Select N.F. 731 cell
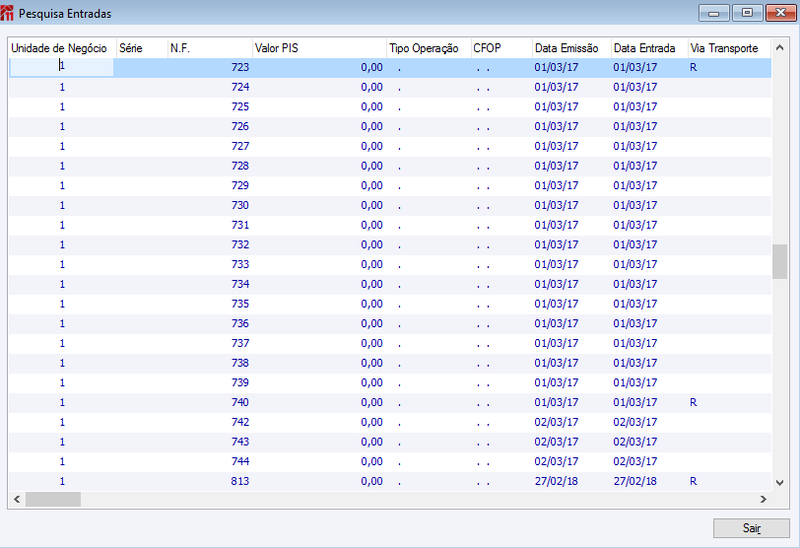The image size is (800, 548). click(x=210, y=225)
